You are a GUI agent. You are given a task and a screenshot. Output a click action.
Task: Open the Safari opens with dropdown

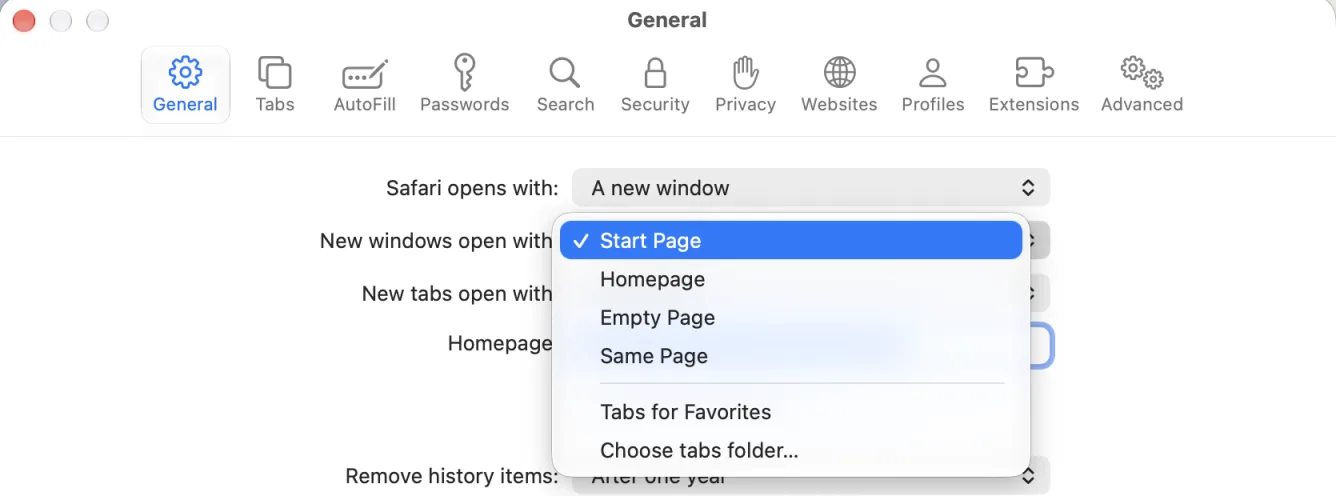(x=811, y=188)
